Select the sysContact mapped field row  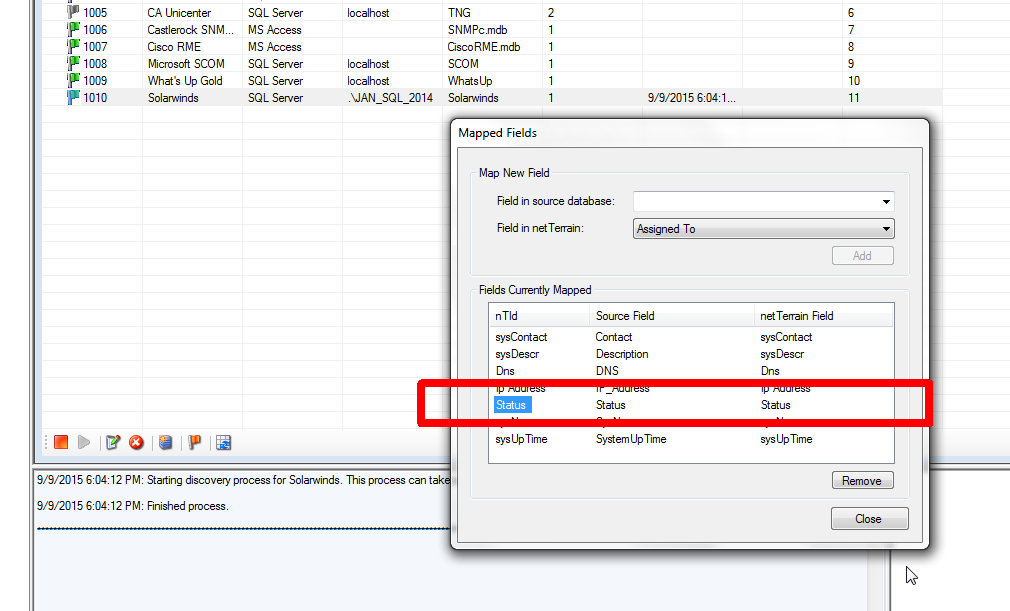[x=522, y=338]
